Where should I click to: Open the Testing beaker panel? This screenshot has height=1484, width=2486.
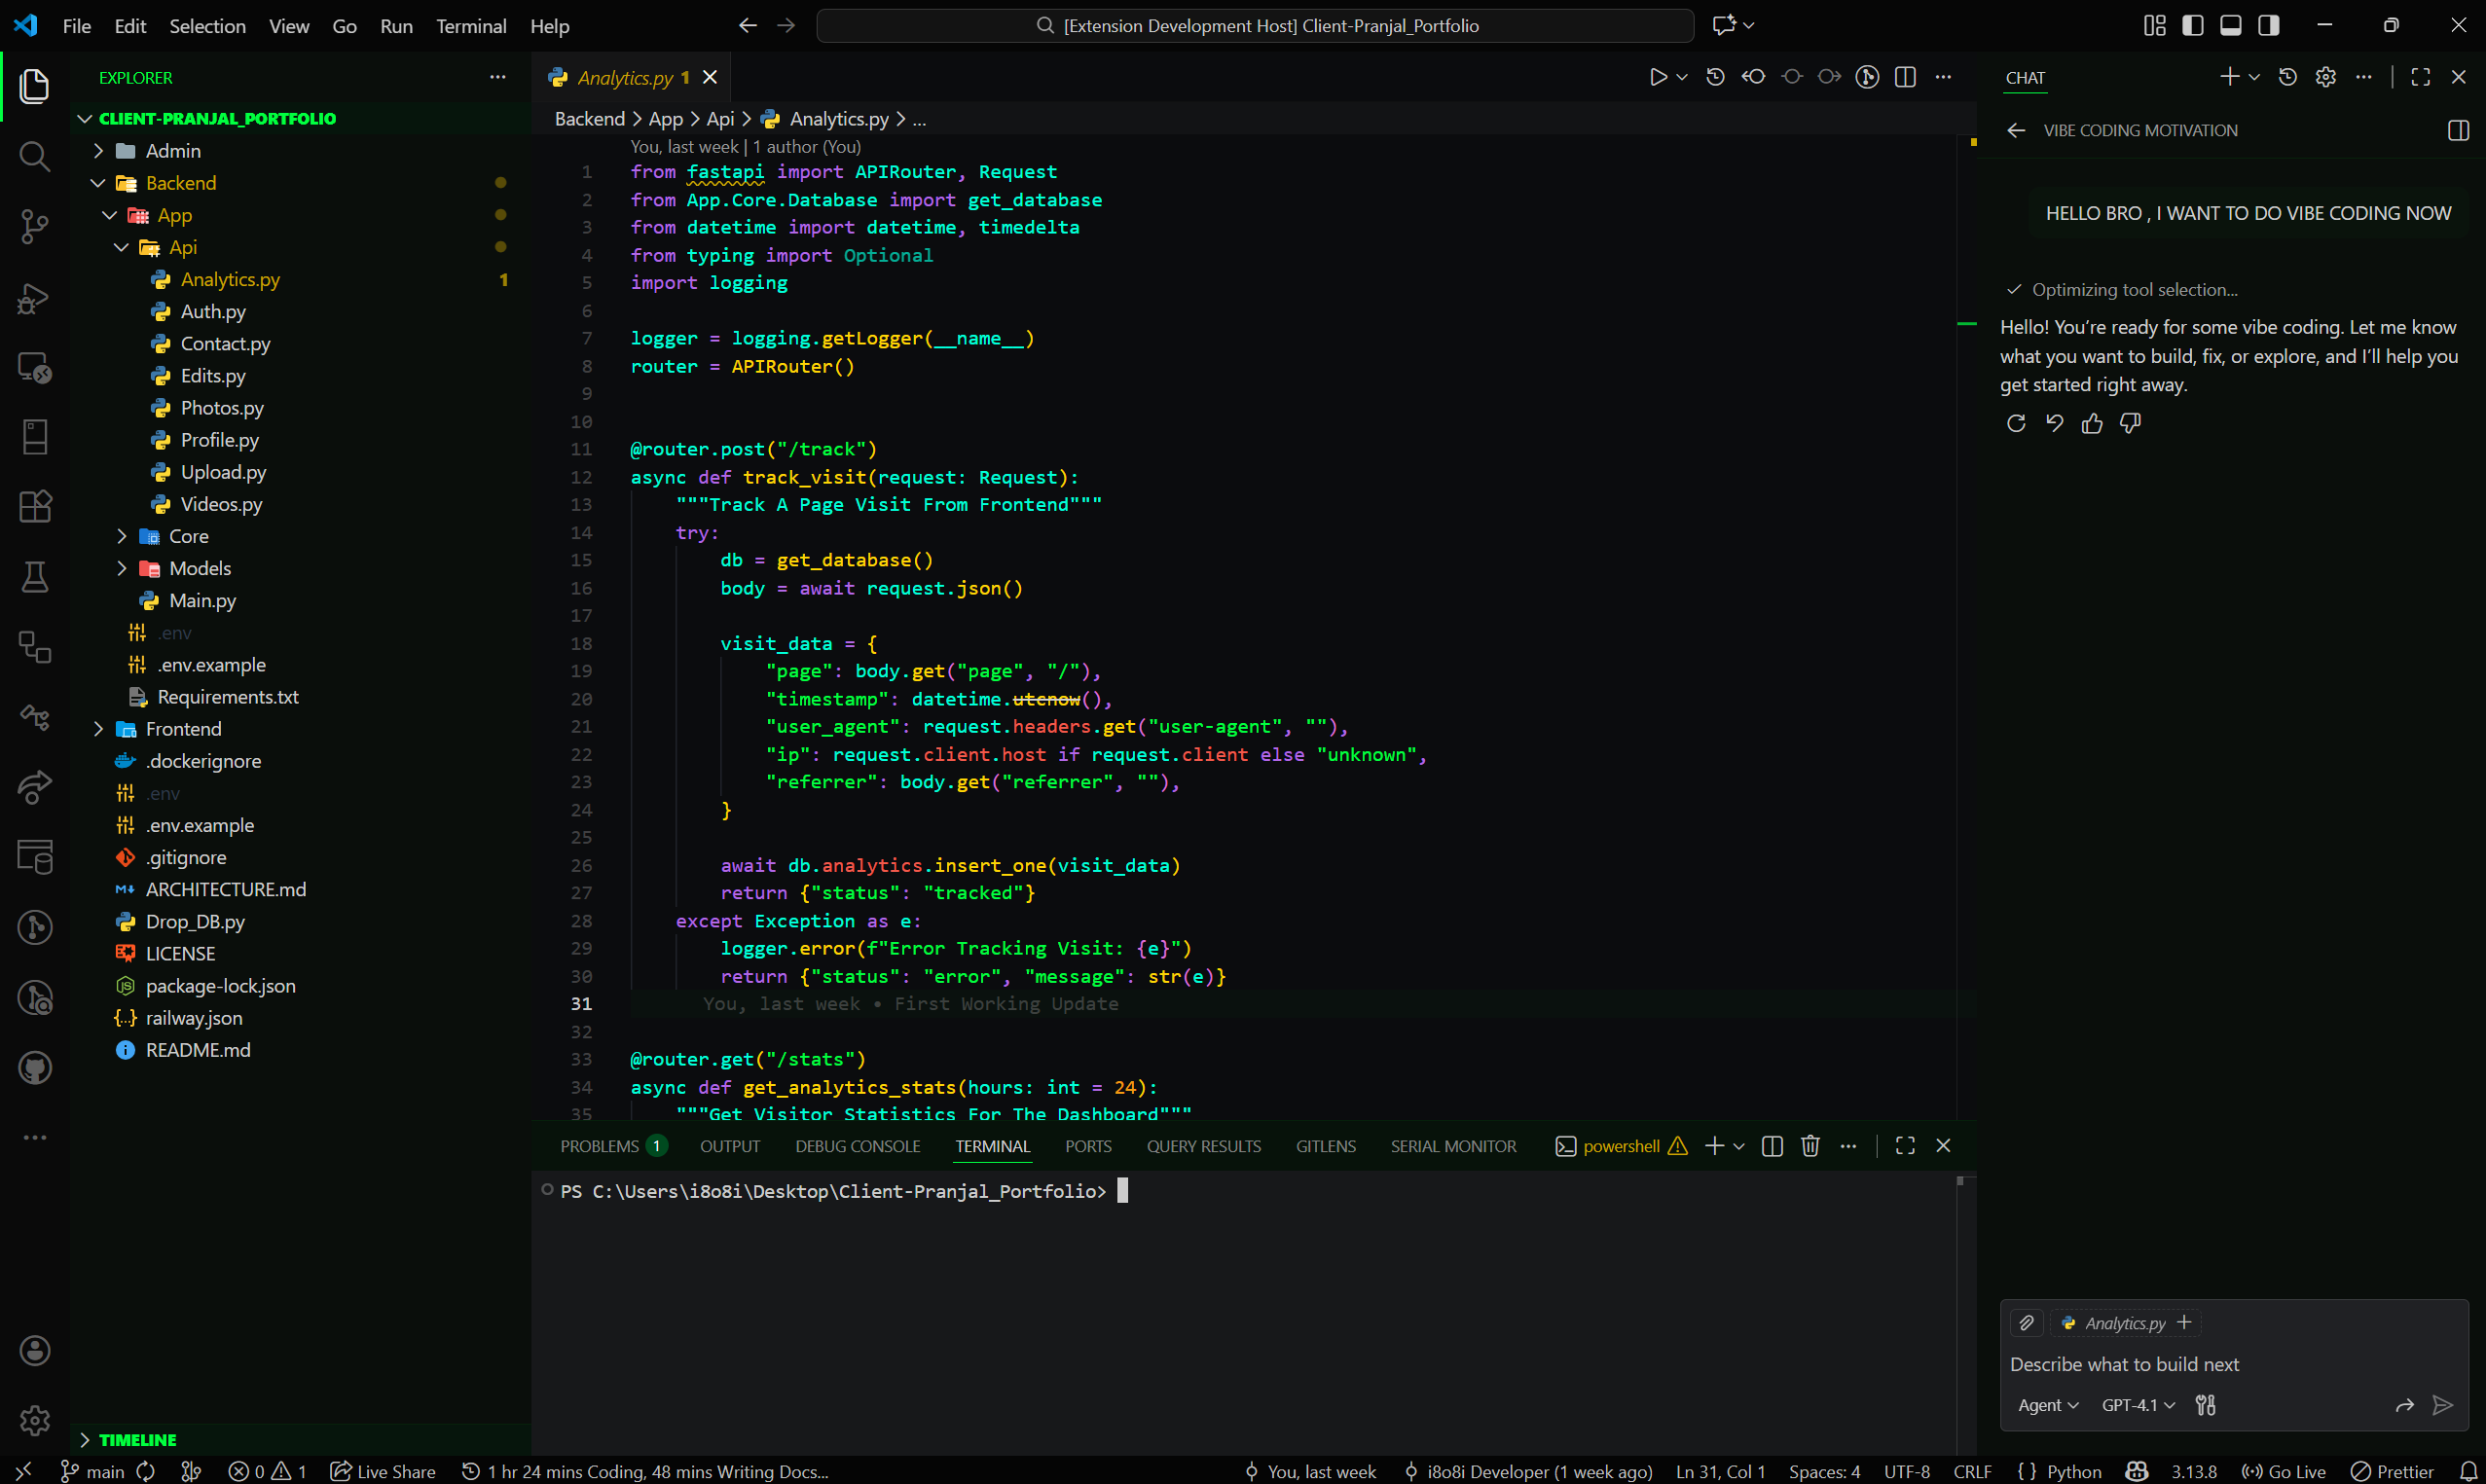coord(35,577)
